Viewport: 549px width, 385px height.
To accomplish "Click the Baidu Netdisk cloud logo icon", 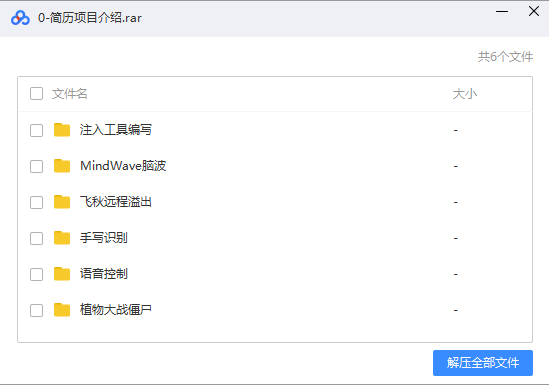I will click(x=20, y=18).
